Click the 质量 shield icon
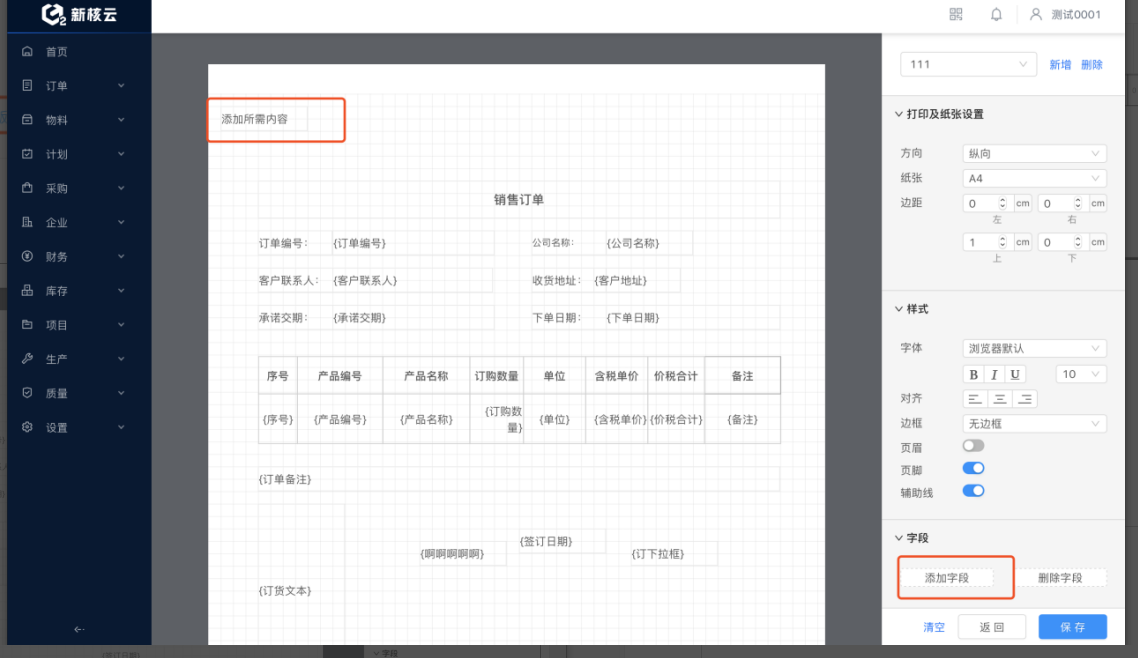1138x658 pixels. point(28,392)
